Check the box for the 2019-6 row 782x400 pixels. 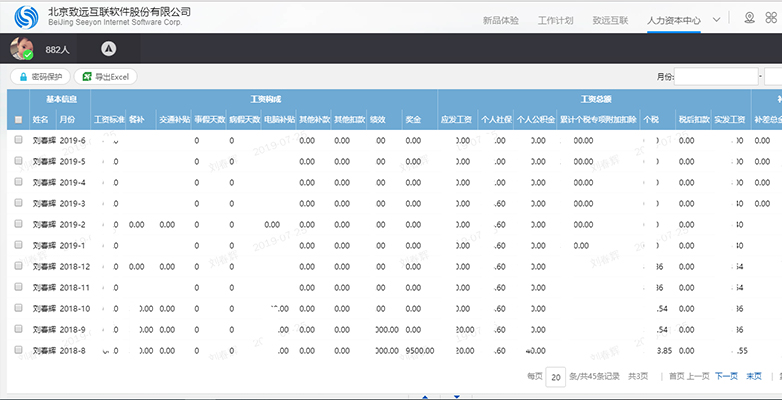click(18, 140)
